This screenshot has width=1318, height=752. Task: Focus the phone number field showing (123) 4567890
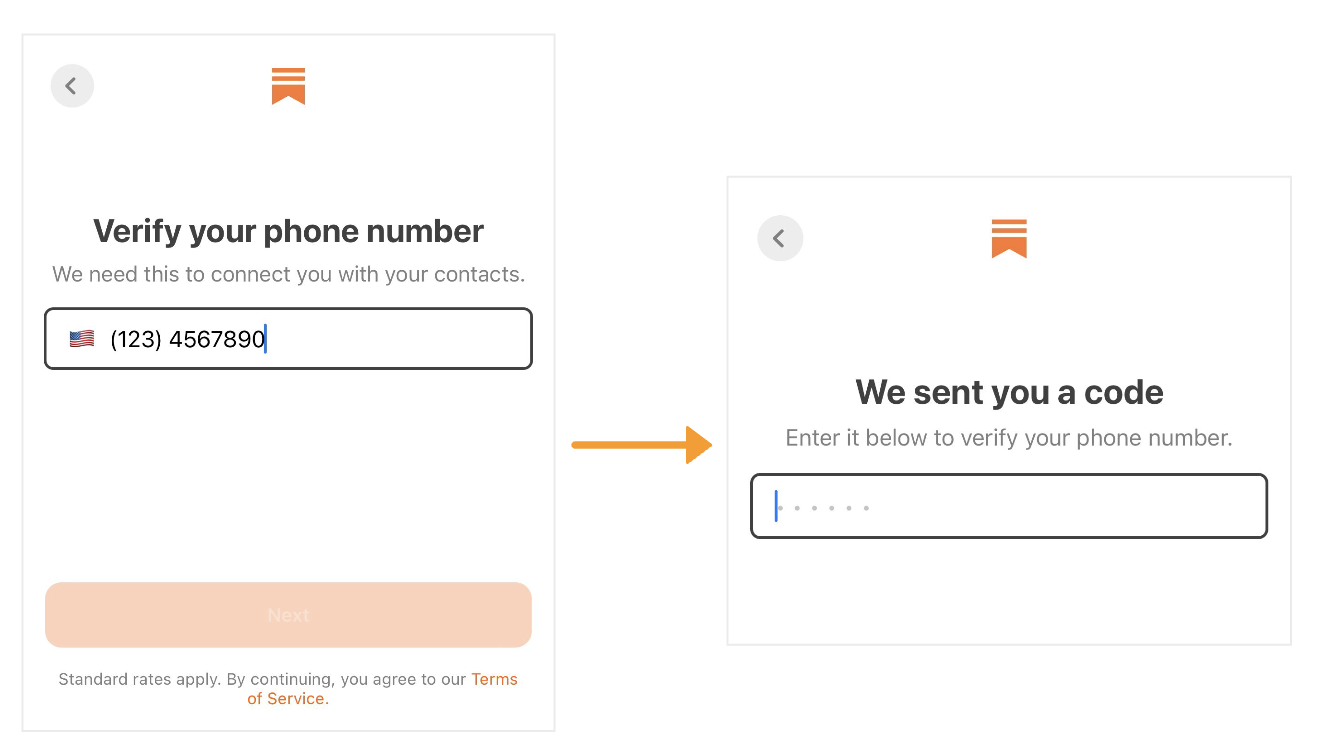point(288,339)
